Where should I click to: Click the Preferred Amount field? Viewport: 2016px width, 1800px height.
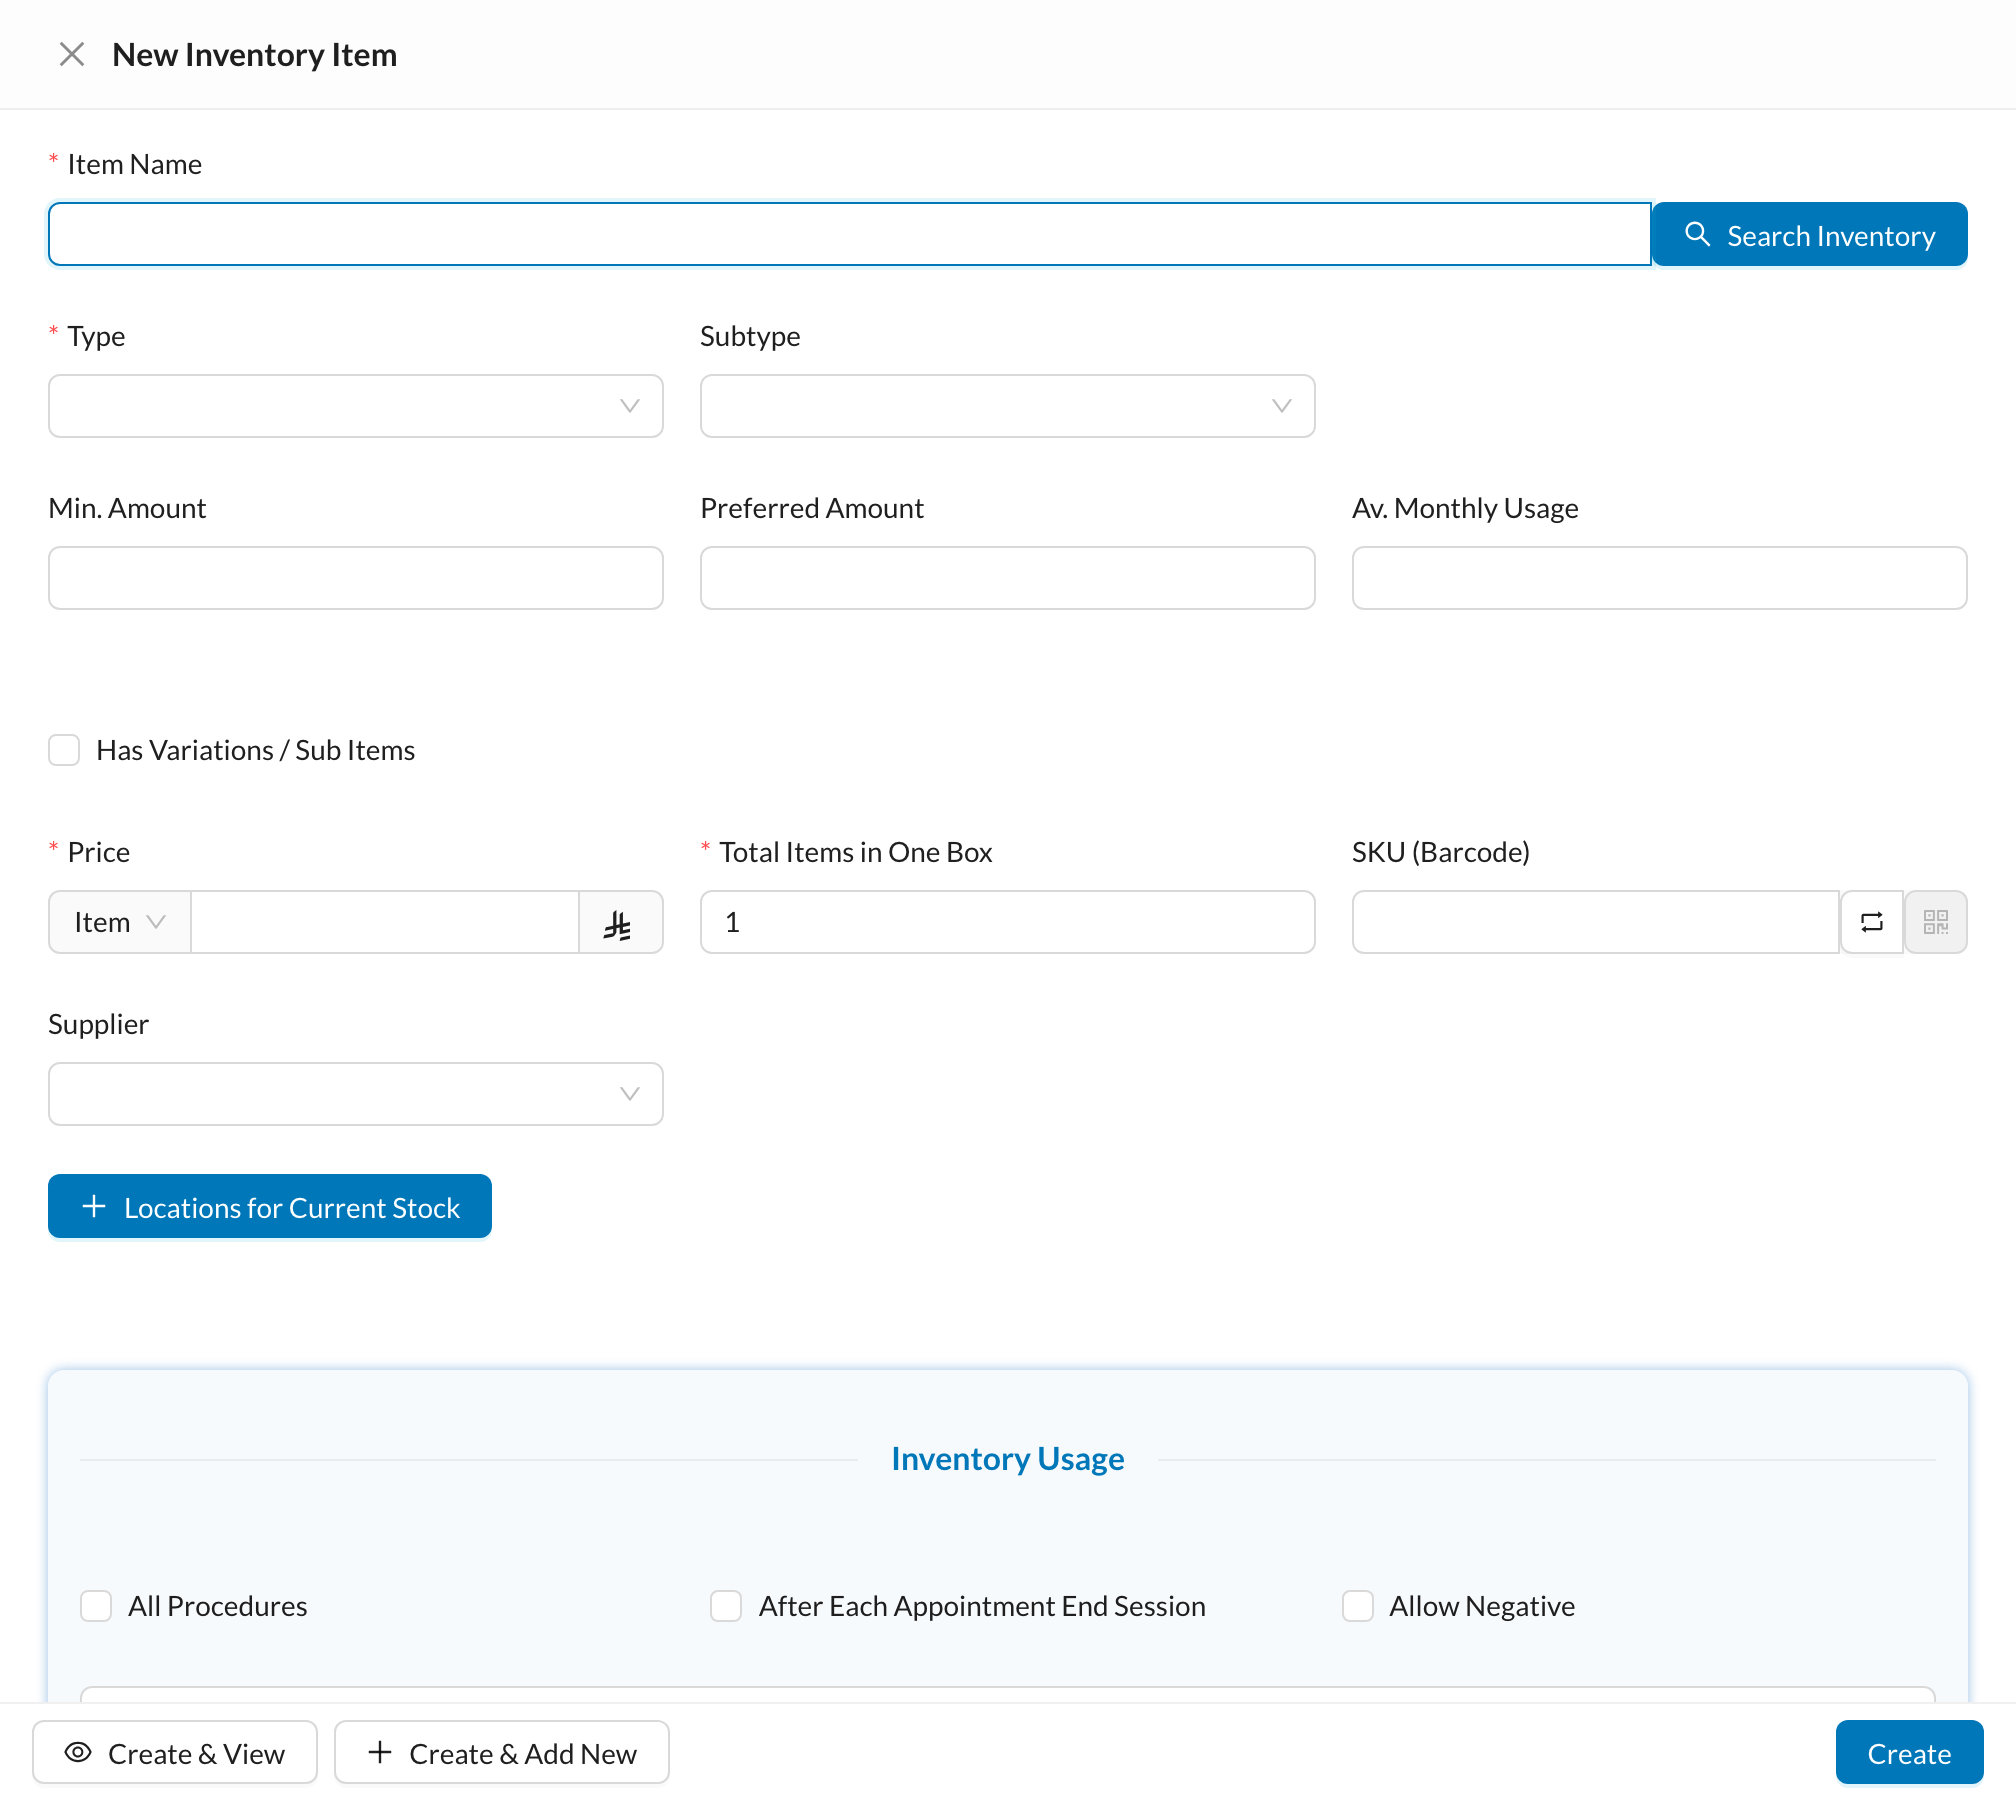point(1007,578)
